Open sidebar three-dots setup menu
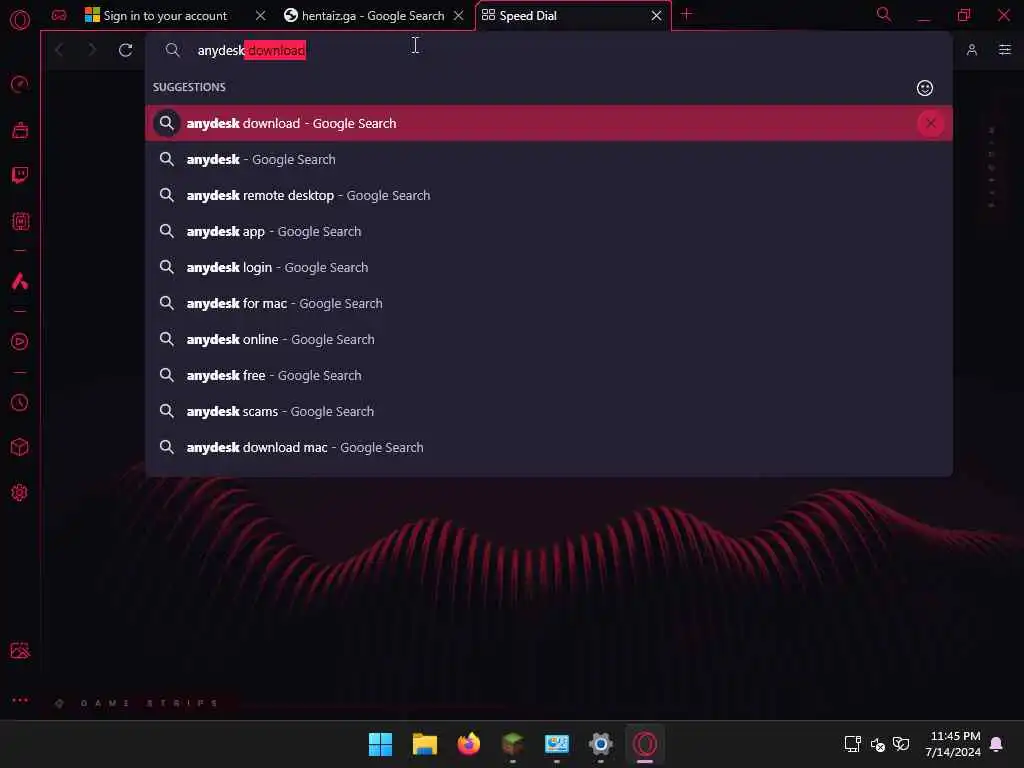Viewport: 1024px width, 768px height. coord(20,700)
